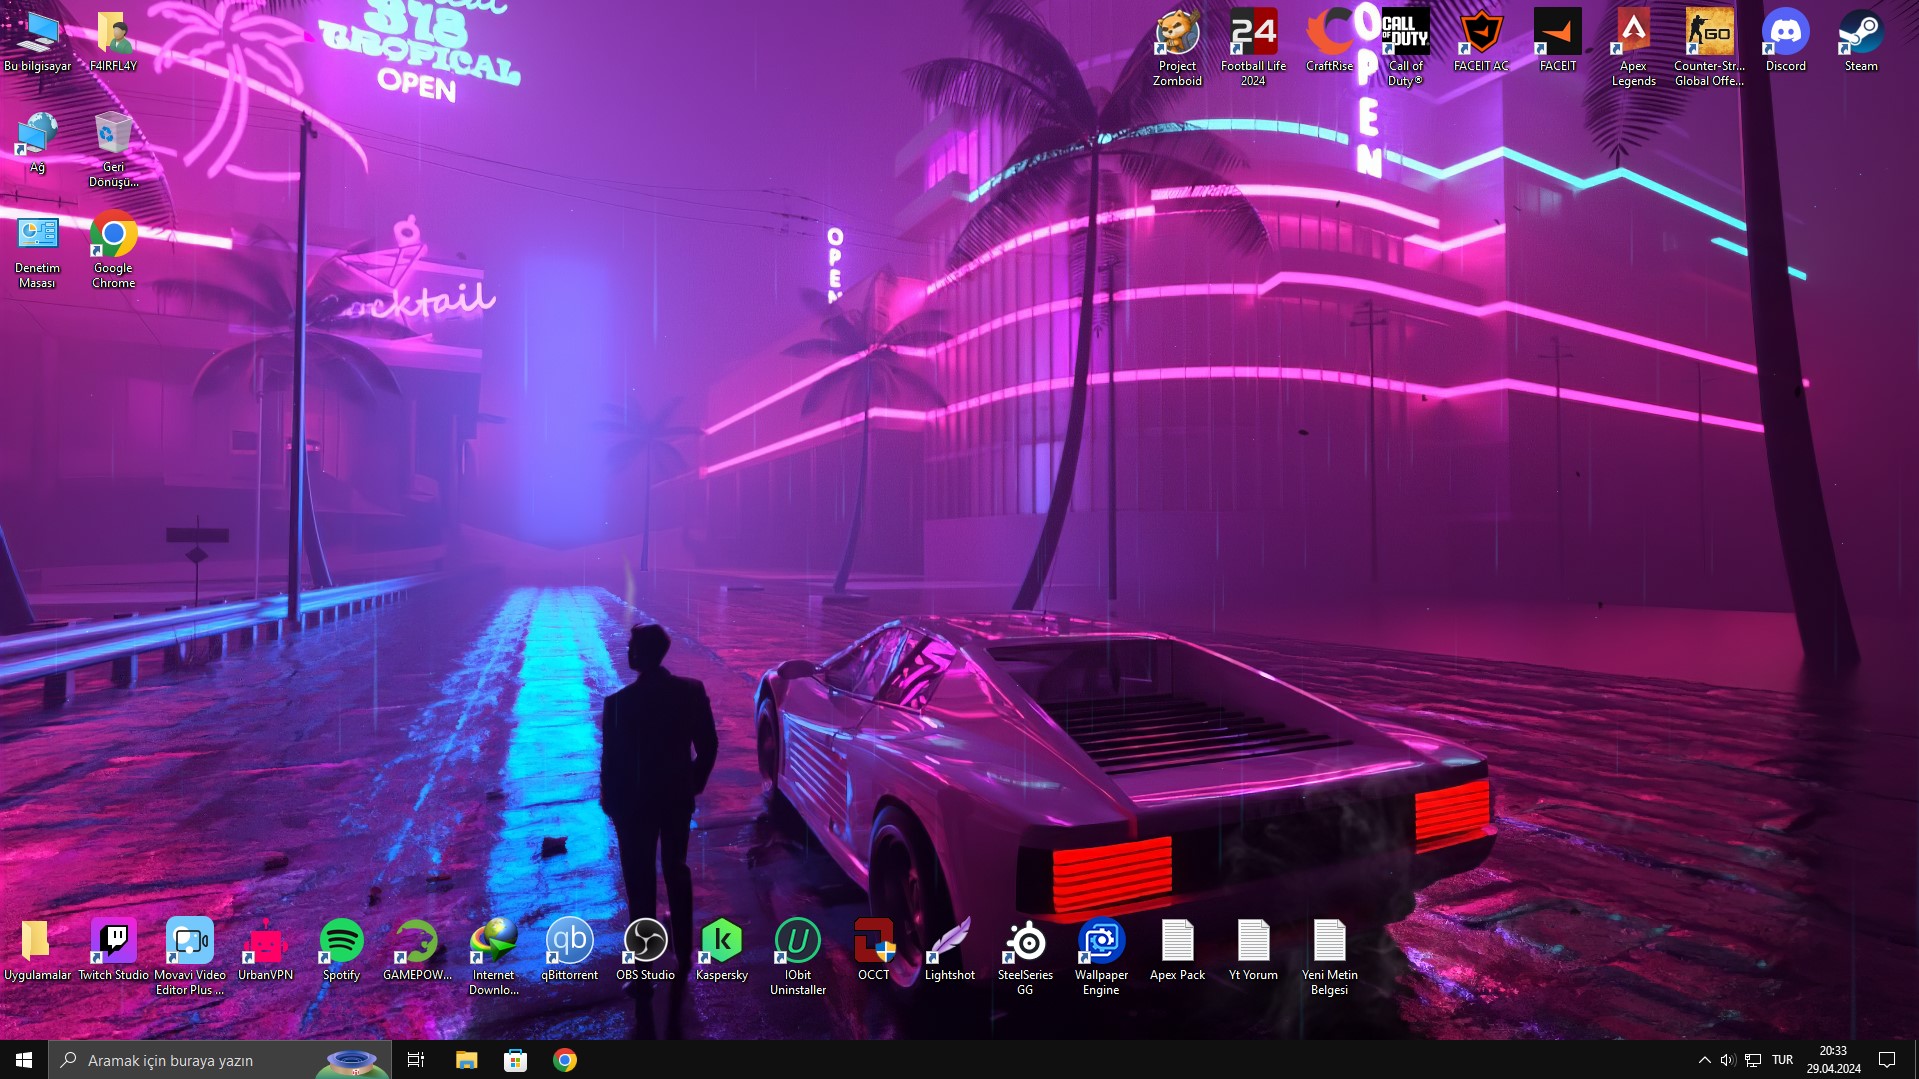The height and width of the screenshot is (1079, 1919).
Task: Select the qBittorrent shortcut
Action: point(570,950)
